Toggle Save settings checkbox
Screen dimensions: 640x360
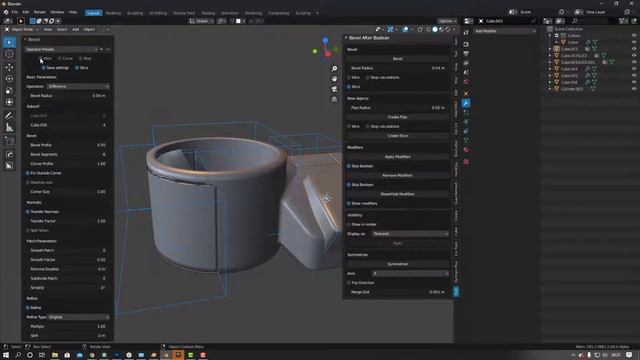pos(44,68)
